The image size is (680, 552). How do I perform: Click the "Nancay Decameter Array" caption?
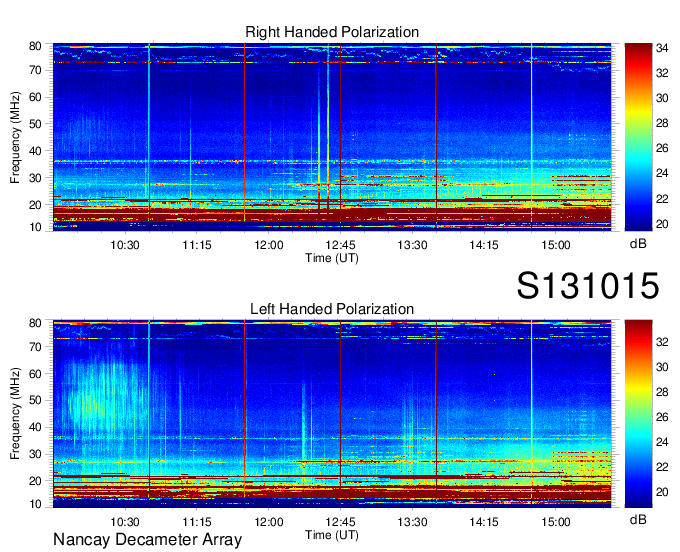pos(147,540)
